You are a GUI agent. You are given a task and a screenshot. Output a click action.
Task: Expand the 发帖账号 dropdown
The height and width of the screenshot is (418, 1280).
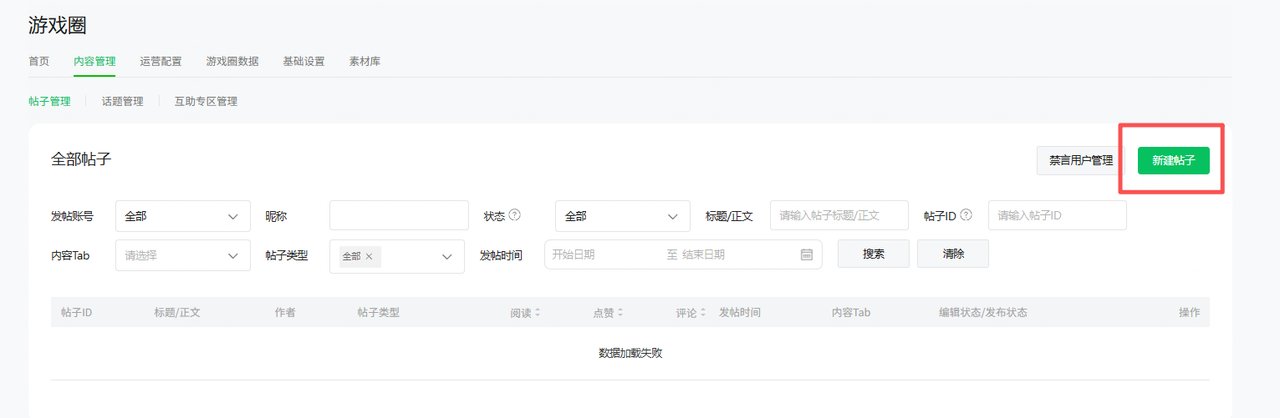(183, 215)
